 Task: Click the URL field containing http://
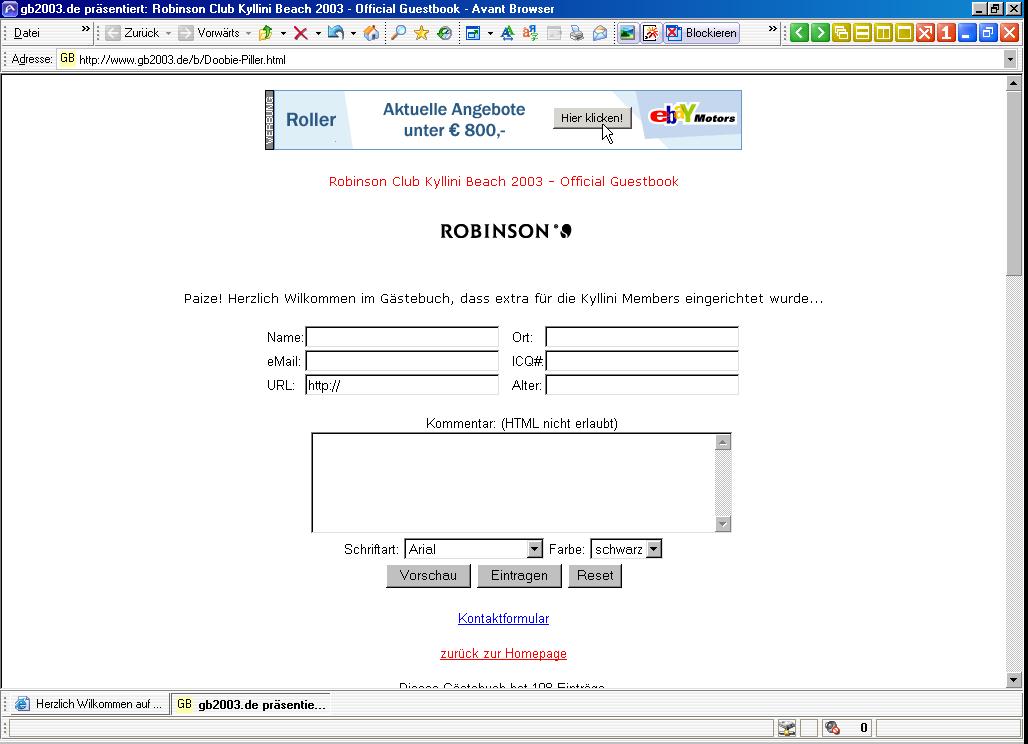point(402,385)
